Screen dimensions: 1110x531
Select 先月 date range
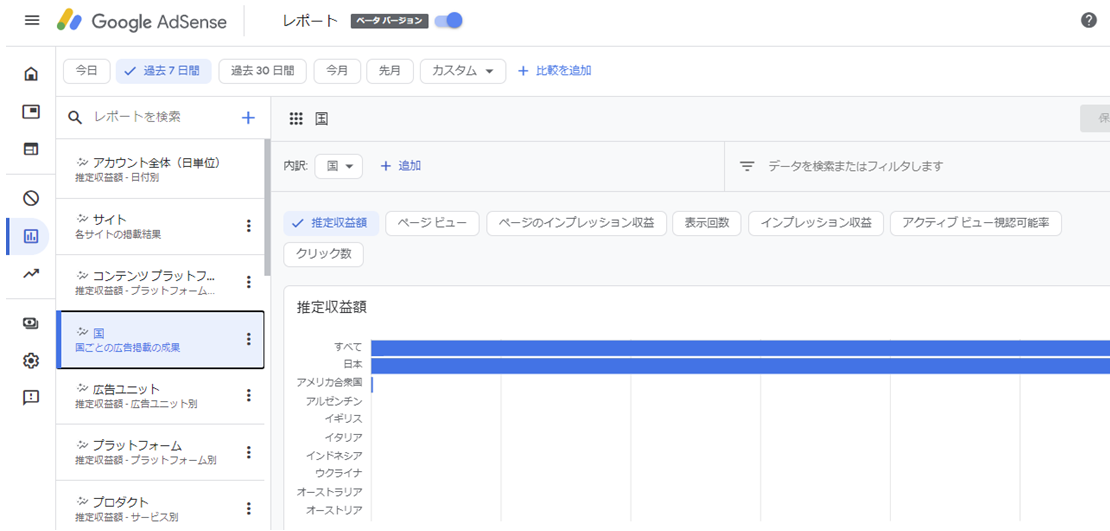coord(390,71)
